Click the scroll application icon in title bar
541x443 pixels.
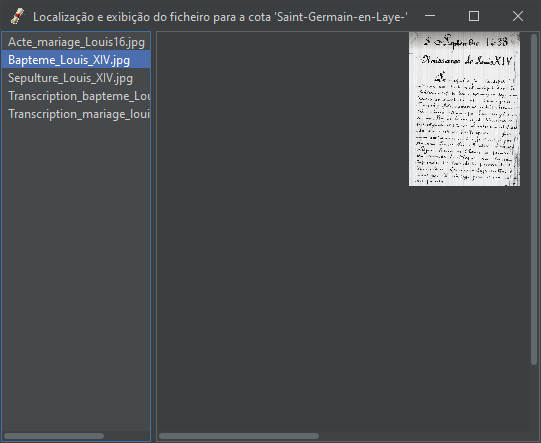[x=17, y=16]
